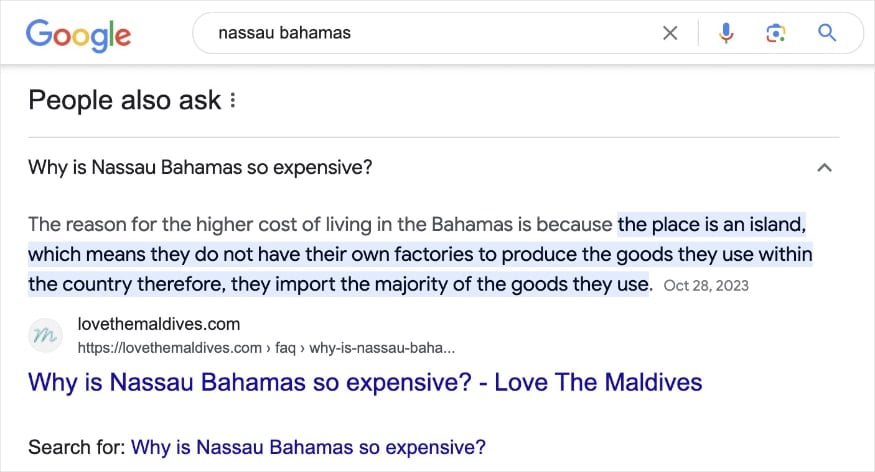
Task: Click the Oct 28, 2023 date label
Action: pos(706,286)
